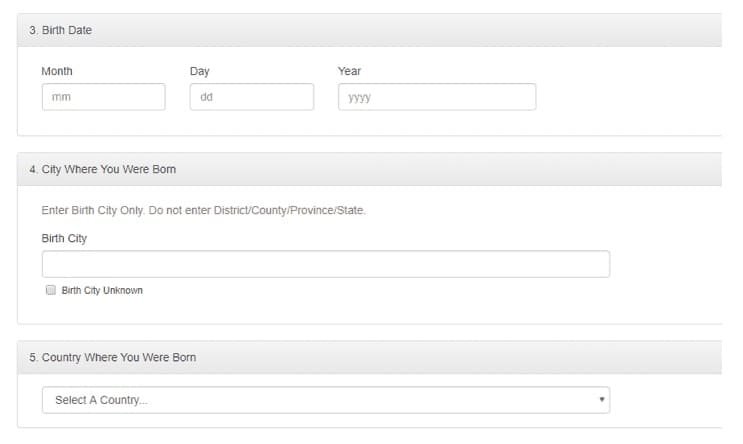This screenshot has height=444, width=743.
Task: Click the "5. Country Where You Were Born" header
Action: [113, 357]
